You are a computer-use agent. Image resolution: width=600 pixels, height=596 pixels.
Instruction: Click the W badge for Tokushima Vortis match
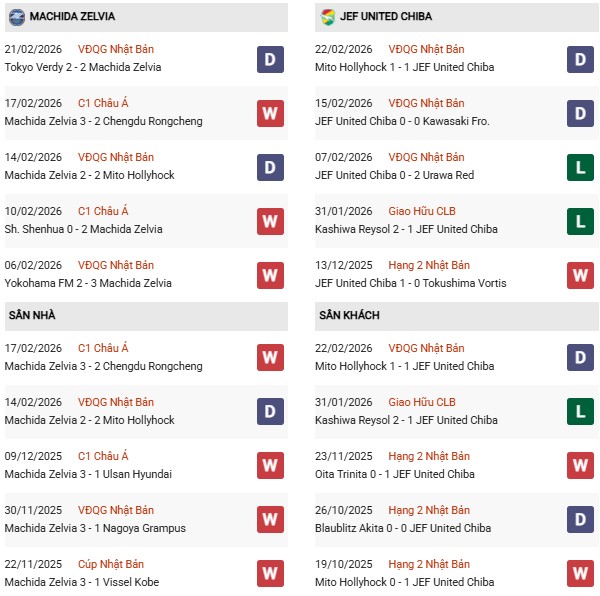click(580, 275)
